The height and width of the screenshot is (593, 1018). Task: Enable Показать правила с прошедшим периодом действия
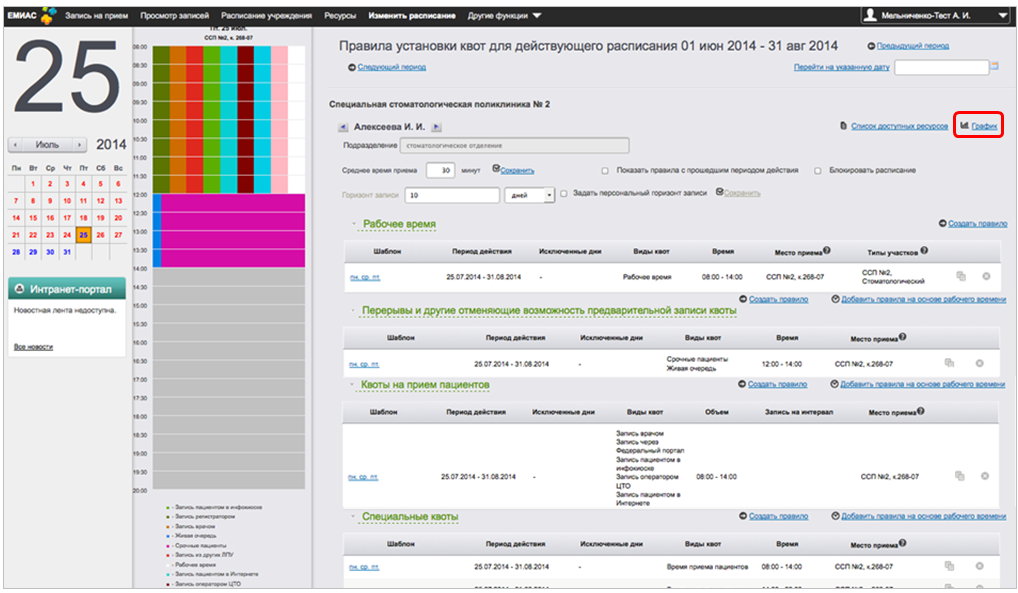point(604,171)
